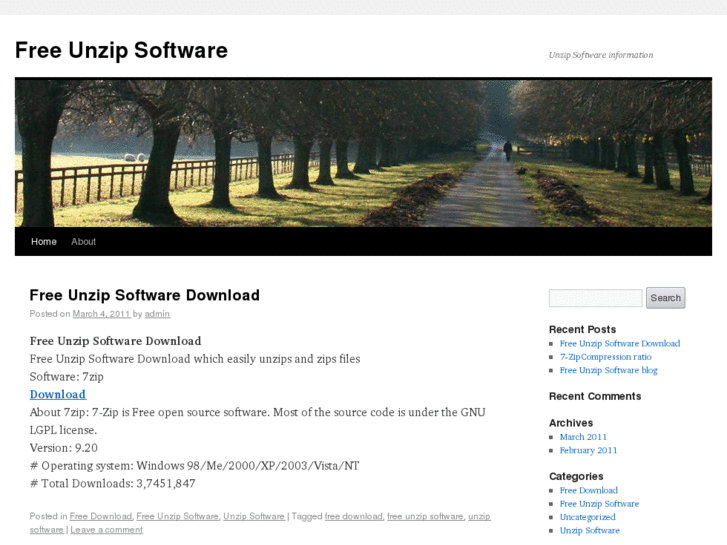
Task: Click the Recent Comments heading
Action: (595, 396)
